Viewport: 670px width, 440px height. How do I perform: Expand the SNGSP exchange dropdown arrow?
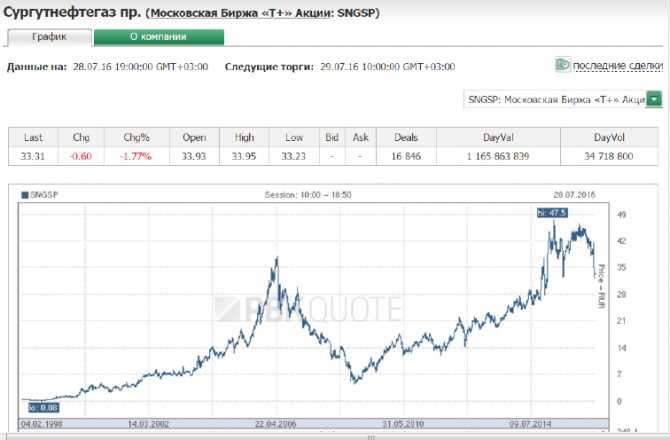tap(654, 99)
